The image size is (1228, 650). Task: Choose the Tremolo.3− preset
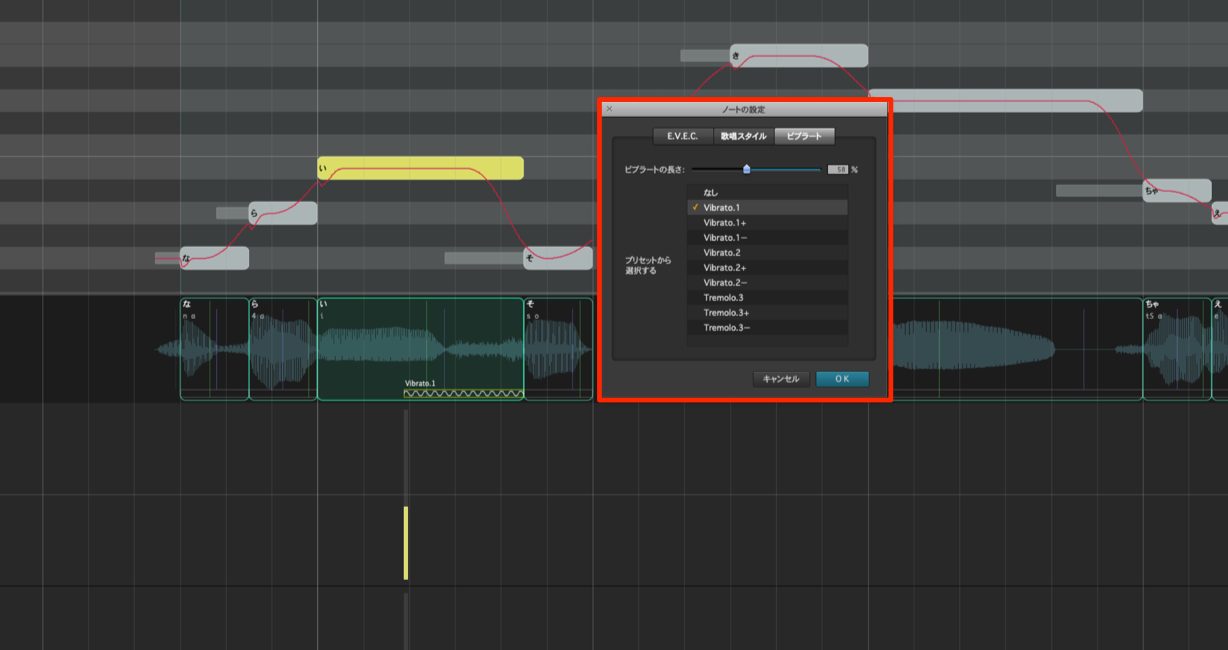pos(768,327)
